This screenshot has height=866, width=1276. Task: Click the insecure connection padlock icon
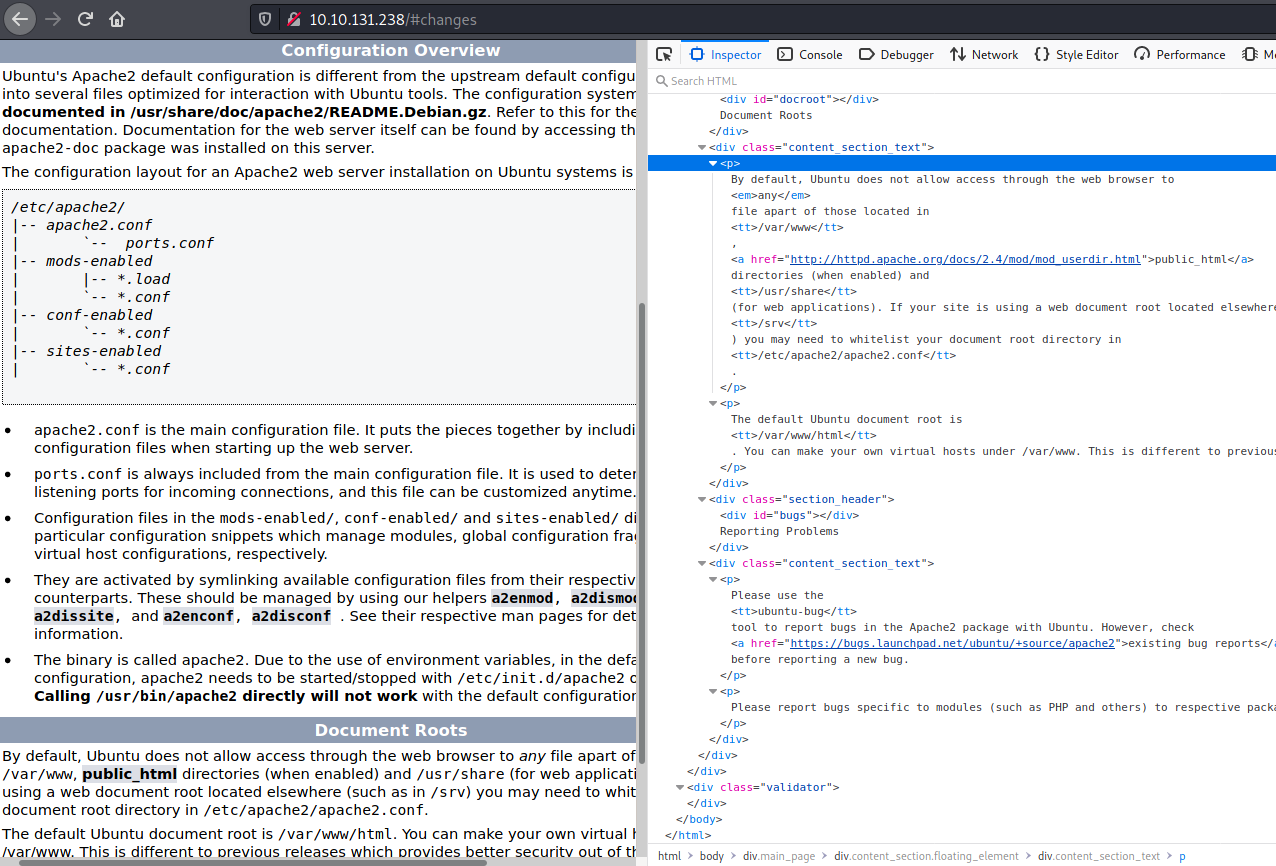tap(294, 19)
